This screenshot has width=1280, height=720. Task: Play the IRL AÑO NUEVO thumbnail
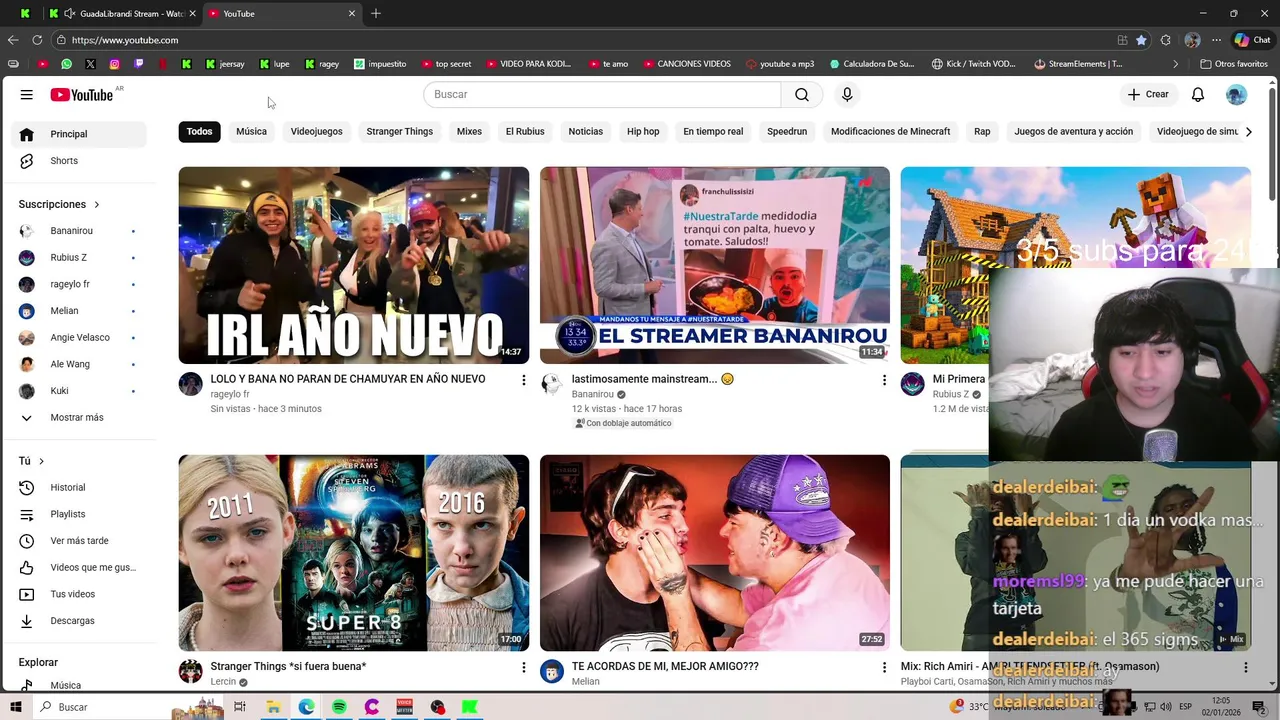354,265
